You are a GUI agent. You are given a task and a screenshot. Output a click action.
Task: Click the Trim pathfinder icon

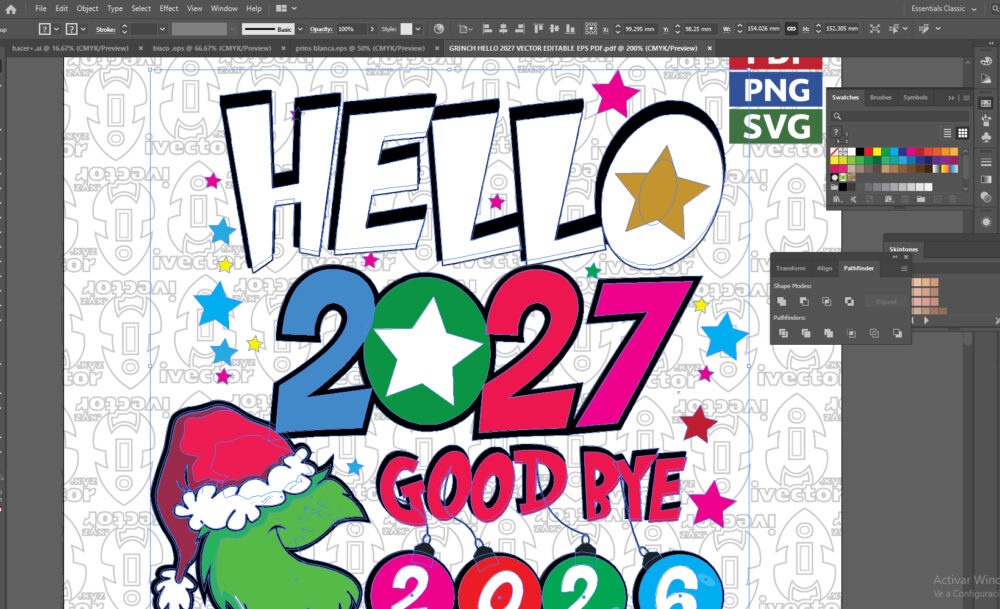tap(806, 334)
